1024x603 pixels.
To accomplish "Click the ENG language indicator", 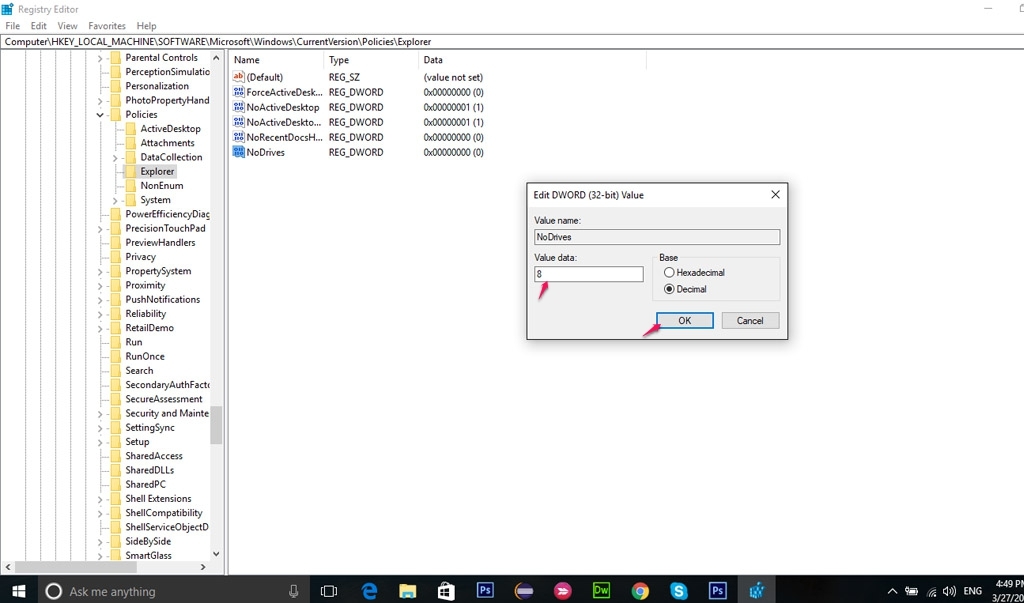I will tap(972, 591).
